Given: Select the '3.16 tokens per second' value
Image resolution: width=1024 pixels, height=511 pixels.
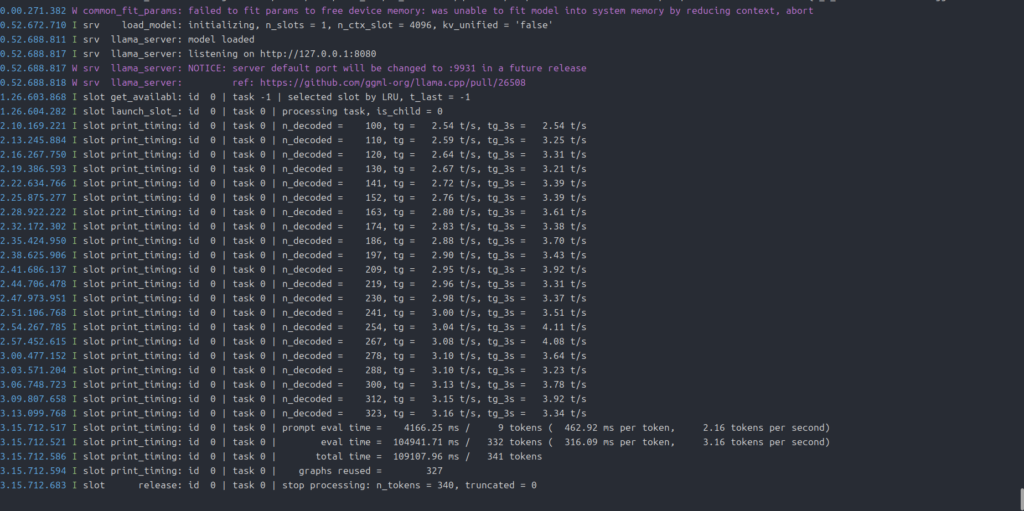Looking at the screenshot, I should tap(763, 442).
